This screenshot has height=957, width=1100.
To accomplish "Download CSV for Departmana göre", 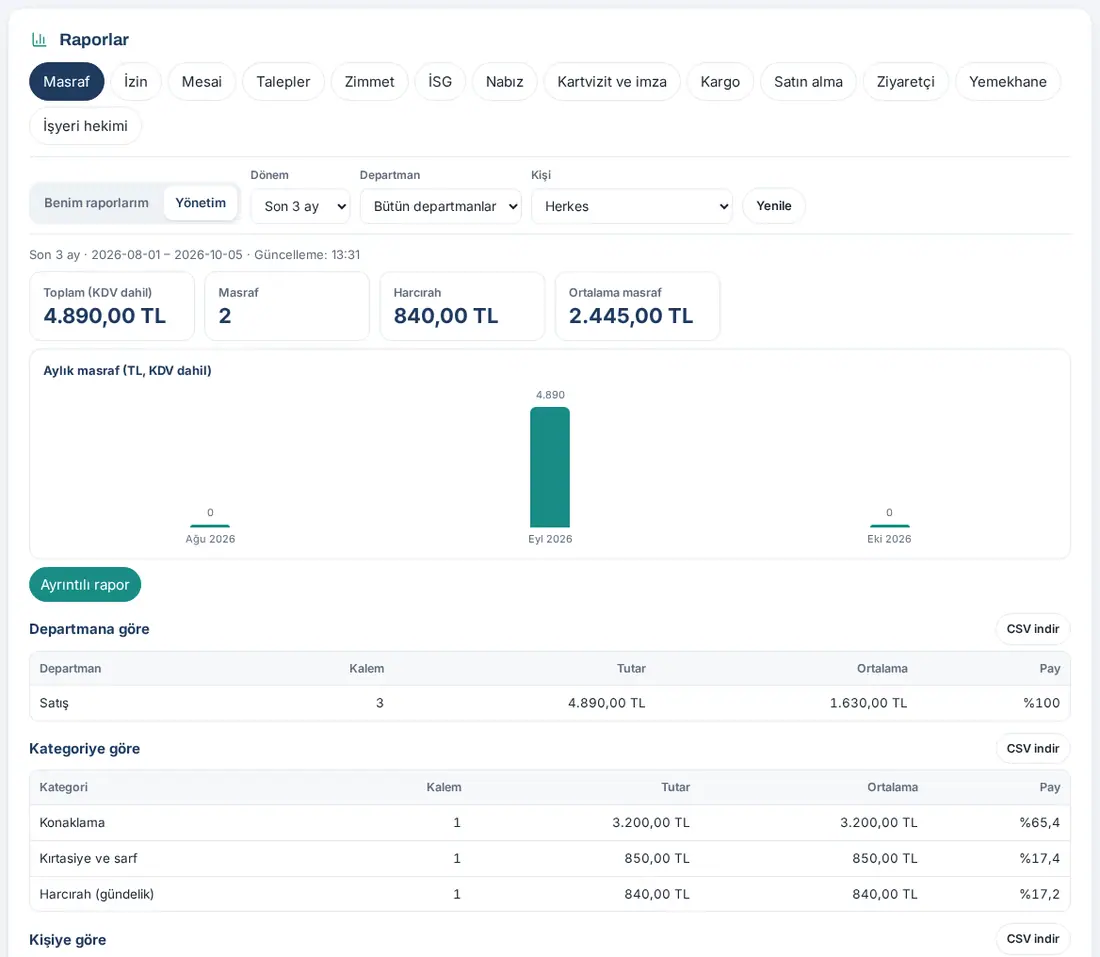I will pos(1033,629).
